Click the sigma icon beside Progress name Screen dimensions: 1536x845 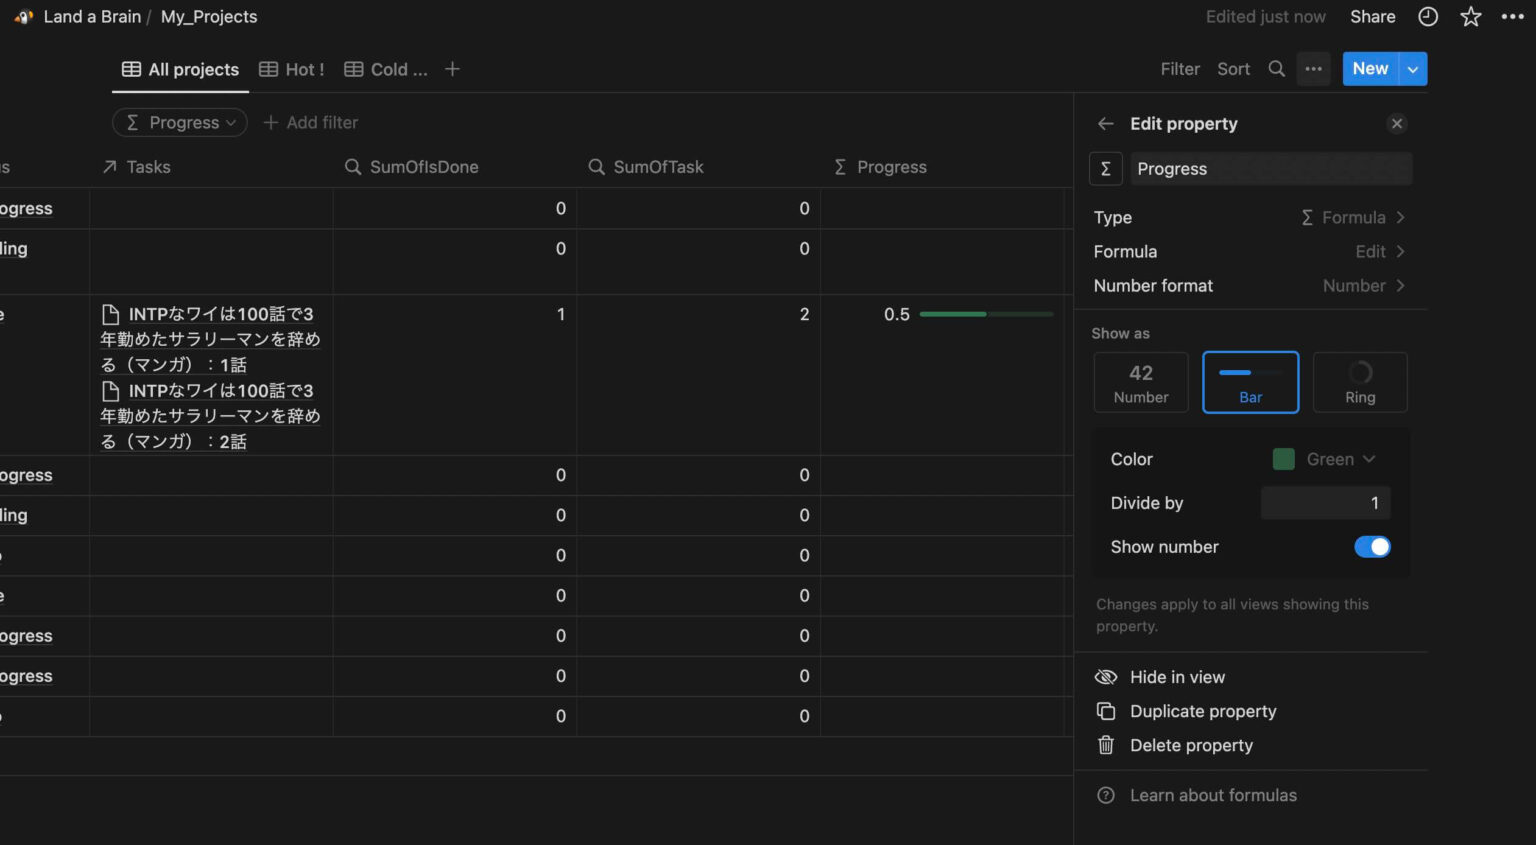point(1106,169)
